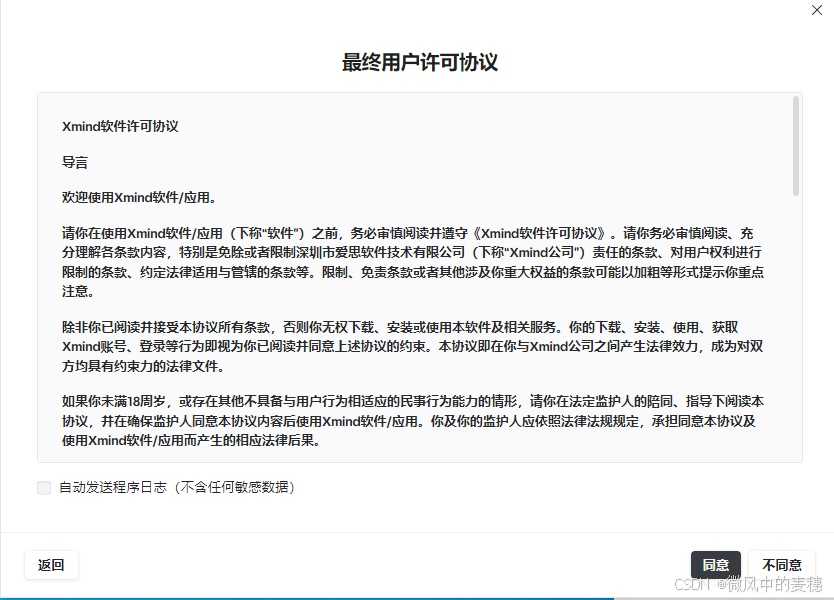Toggle the log-sending consent option

point(43,487)
